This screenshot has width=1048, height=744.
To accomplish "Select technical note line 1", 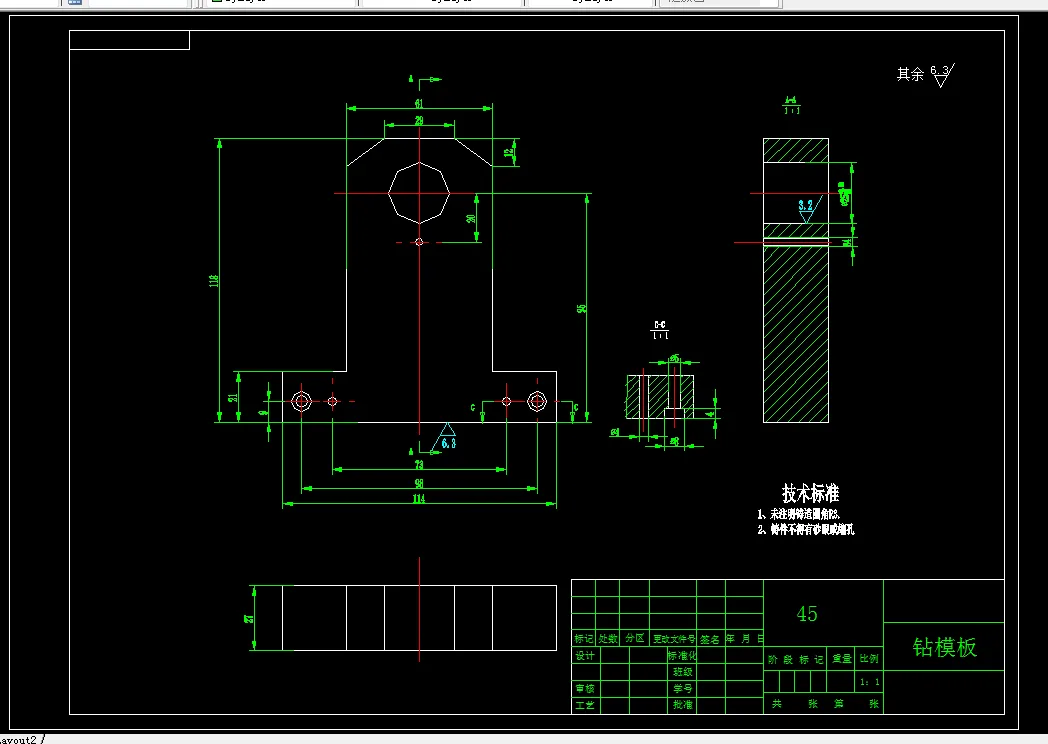I will pos(798,513).
